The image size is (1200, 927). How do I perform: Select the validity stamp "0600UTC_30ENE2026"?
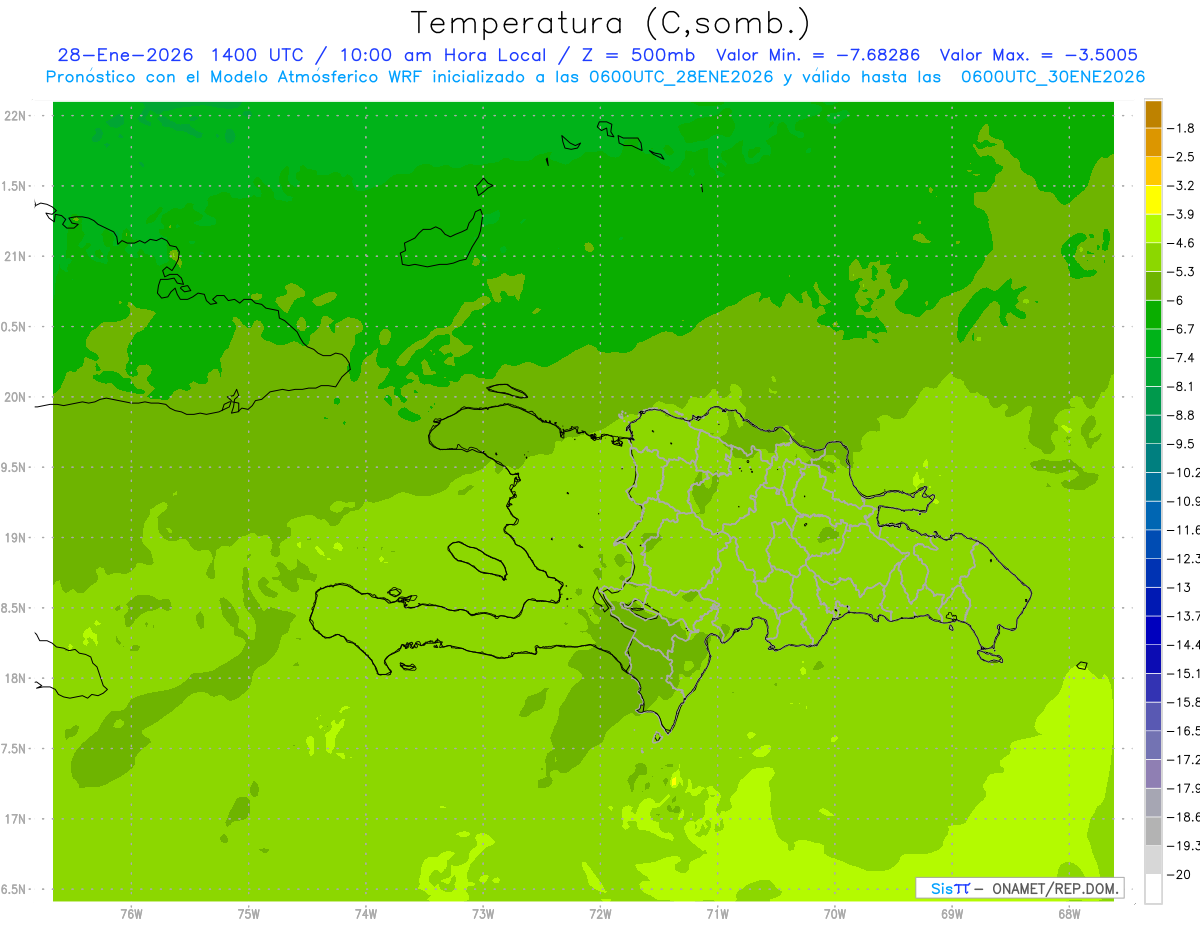[1052, 77]
